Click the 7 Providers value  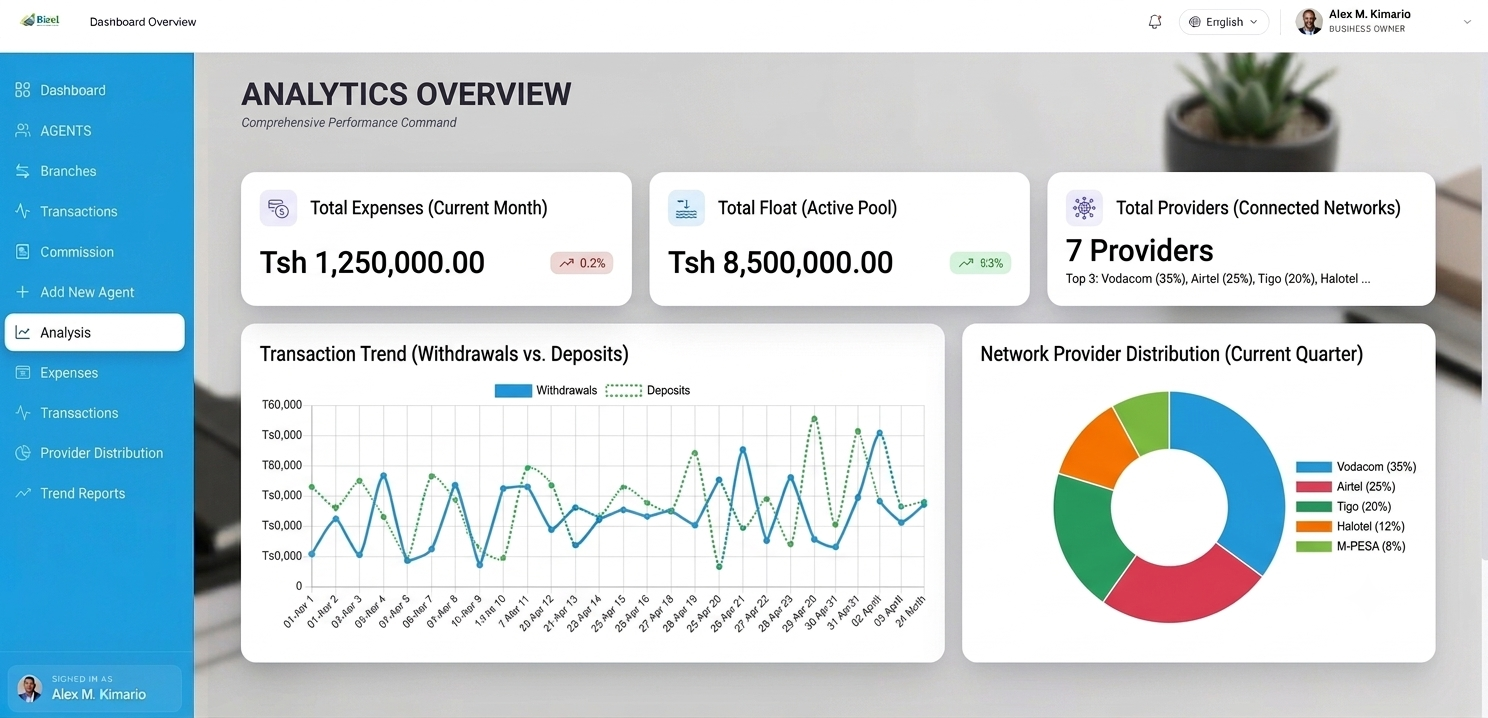[1139, 250]
